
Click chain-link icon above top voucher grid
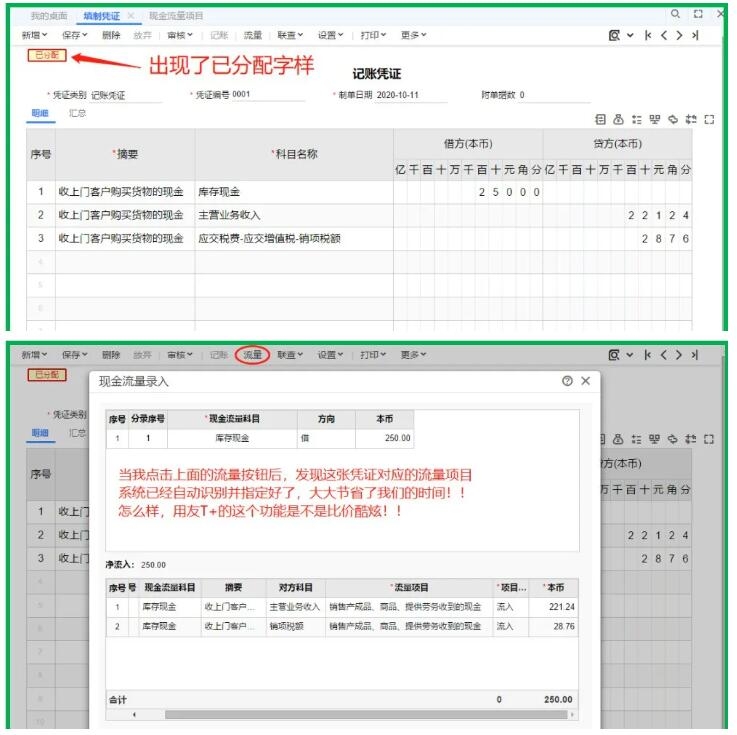tap(673, 119)
